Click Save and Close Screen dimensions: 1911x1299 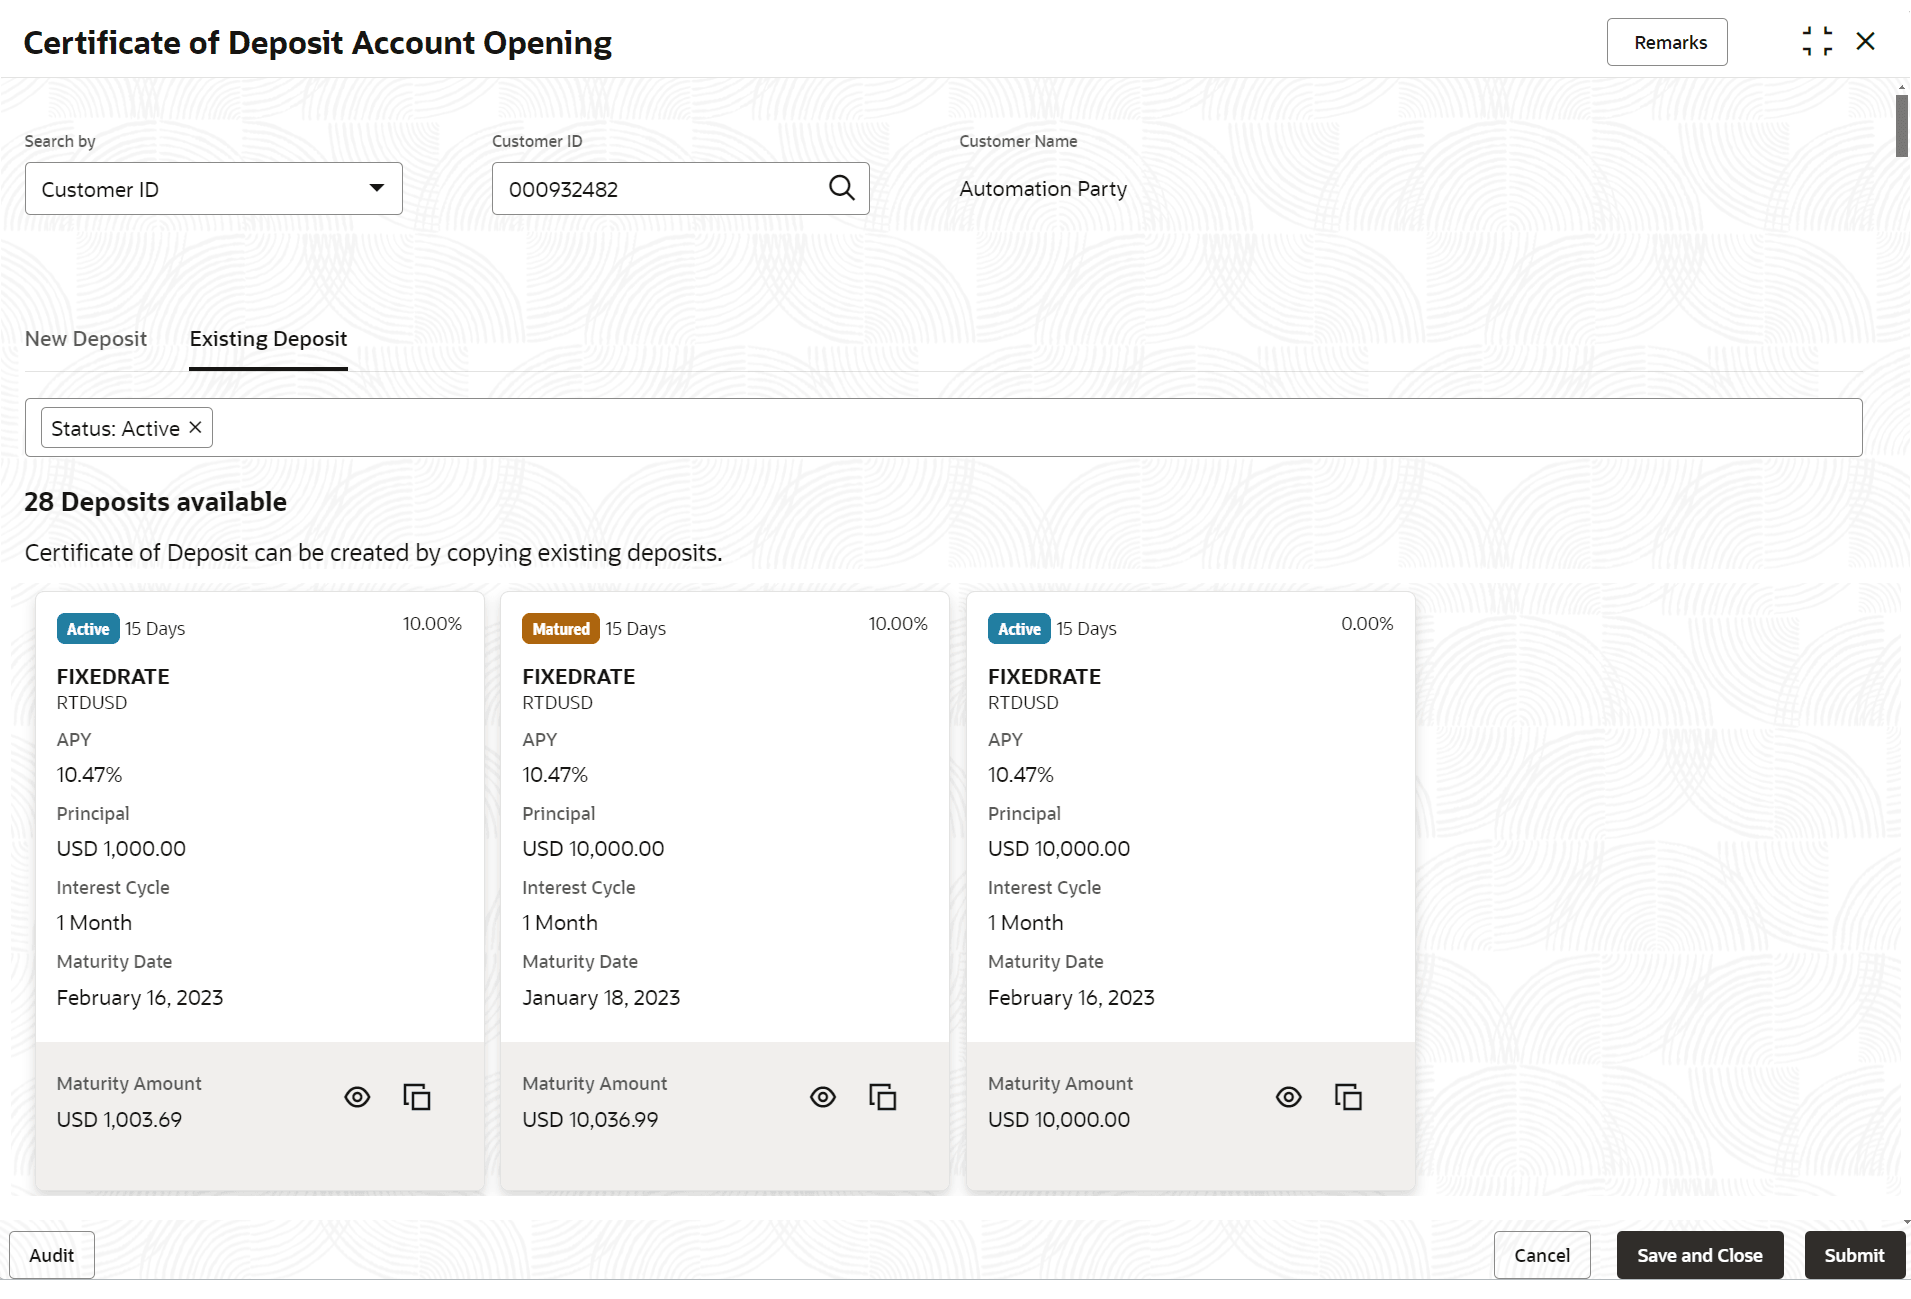1699,1255
